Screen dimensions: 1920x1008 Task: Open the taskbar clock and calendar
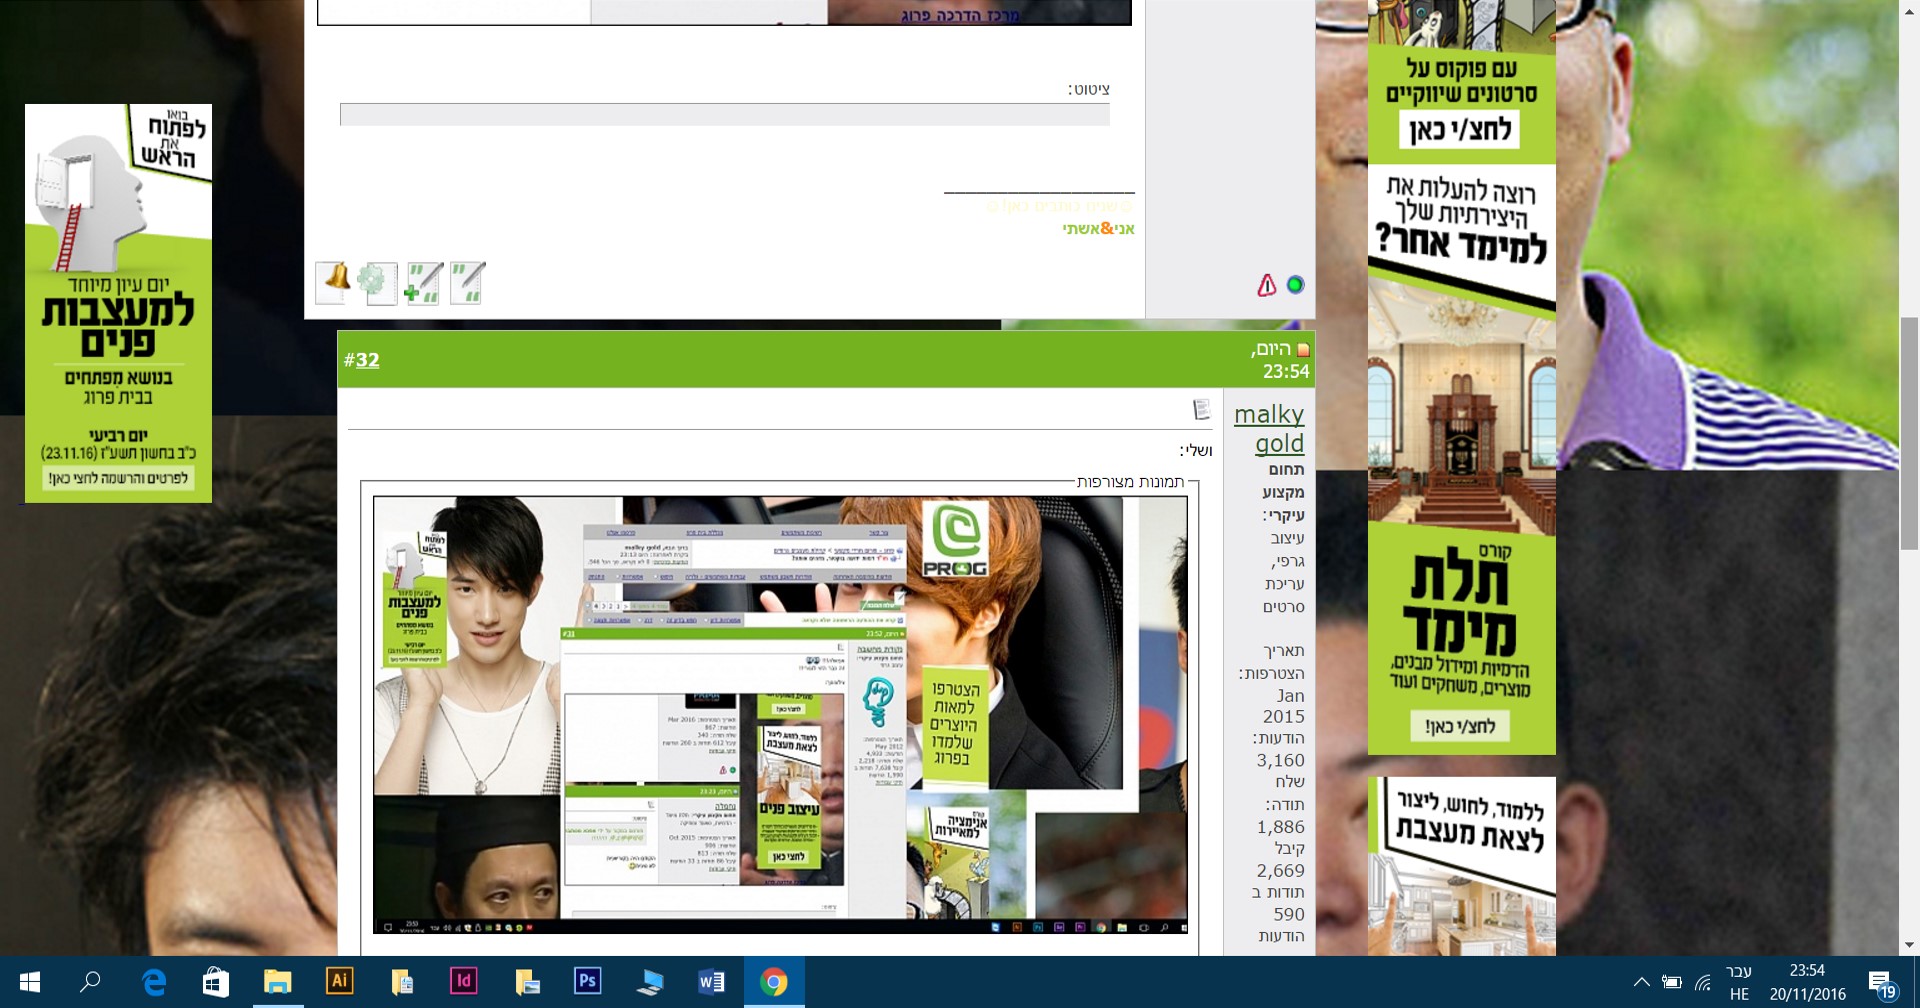(x=1807, y=982)
